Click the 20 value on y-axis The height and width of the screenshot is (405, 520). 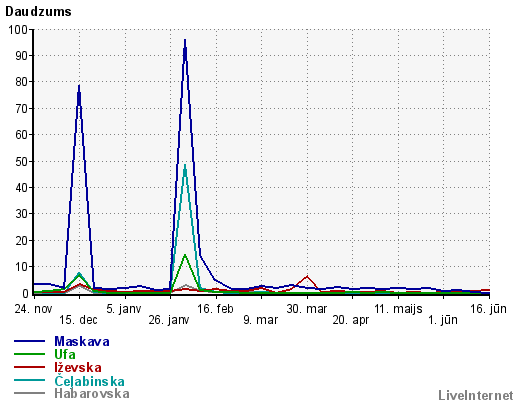click(21, 240)
